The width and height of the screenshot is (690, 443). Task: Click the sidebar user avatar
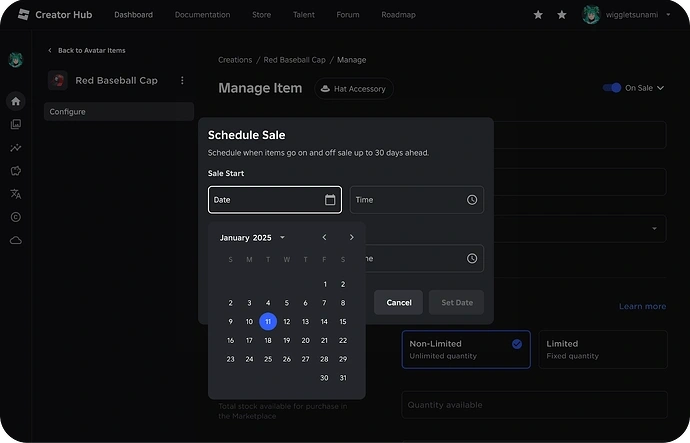click(16, 59)
